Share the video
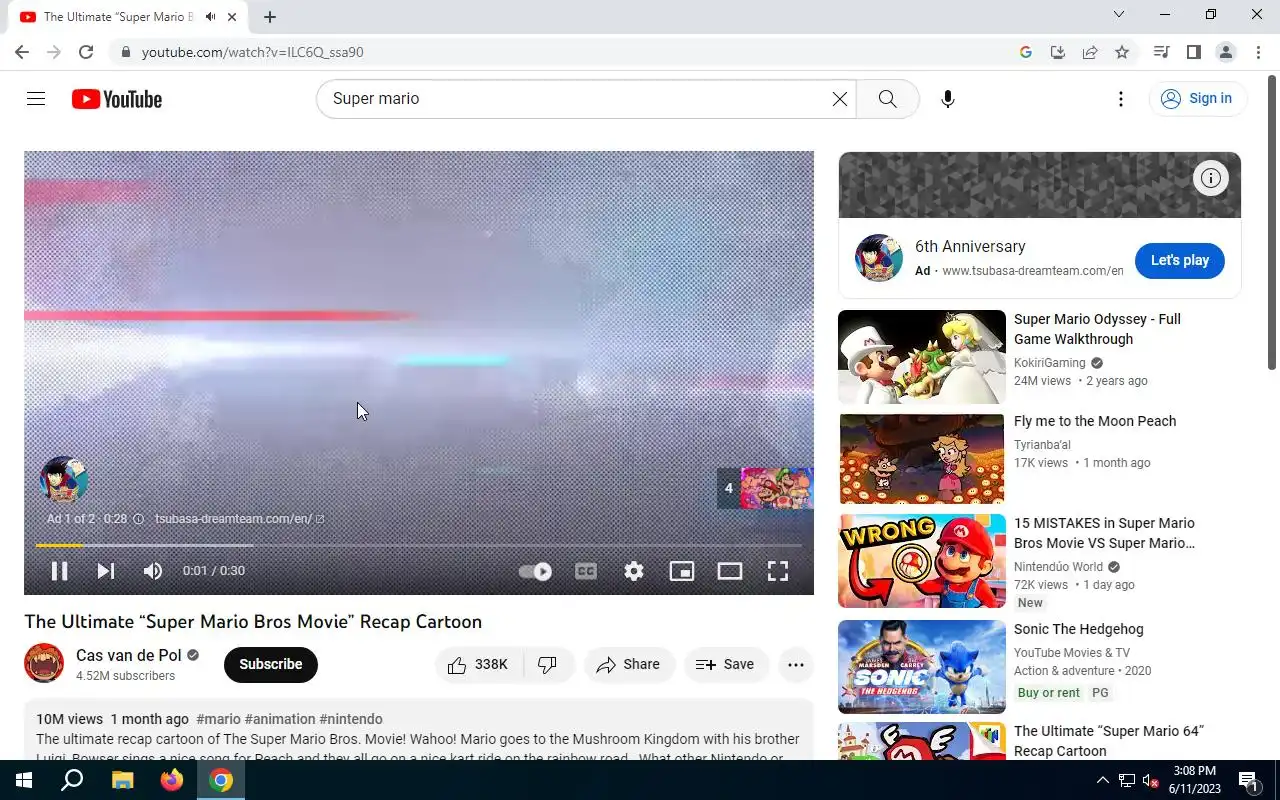Screen dimensions: 1280x800 pyautogui.click(x=629, y=665)
